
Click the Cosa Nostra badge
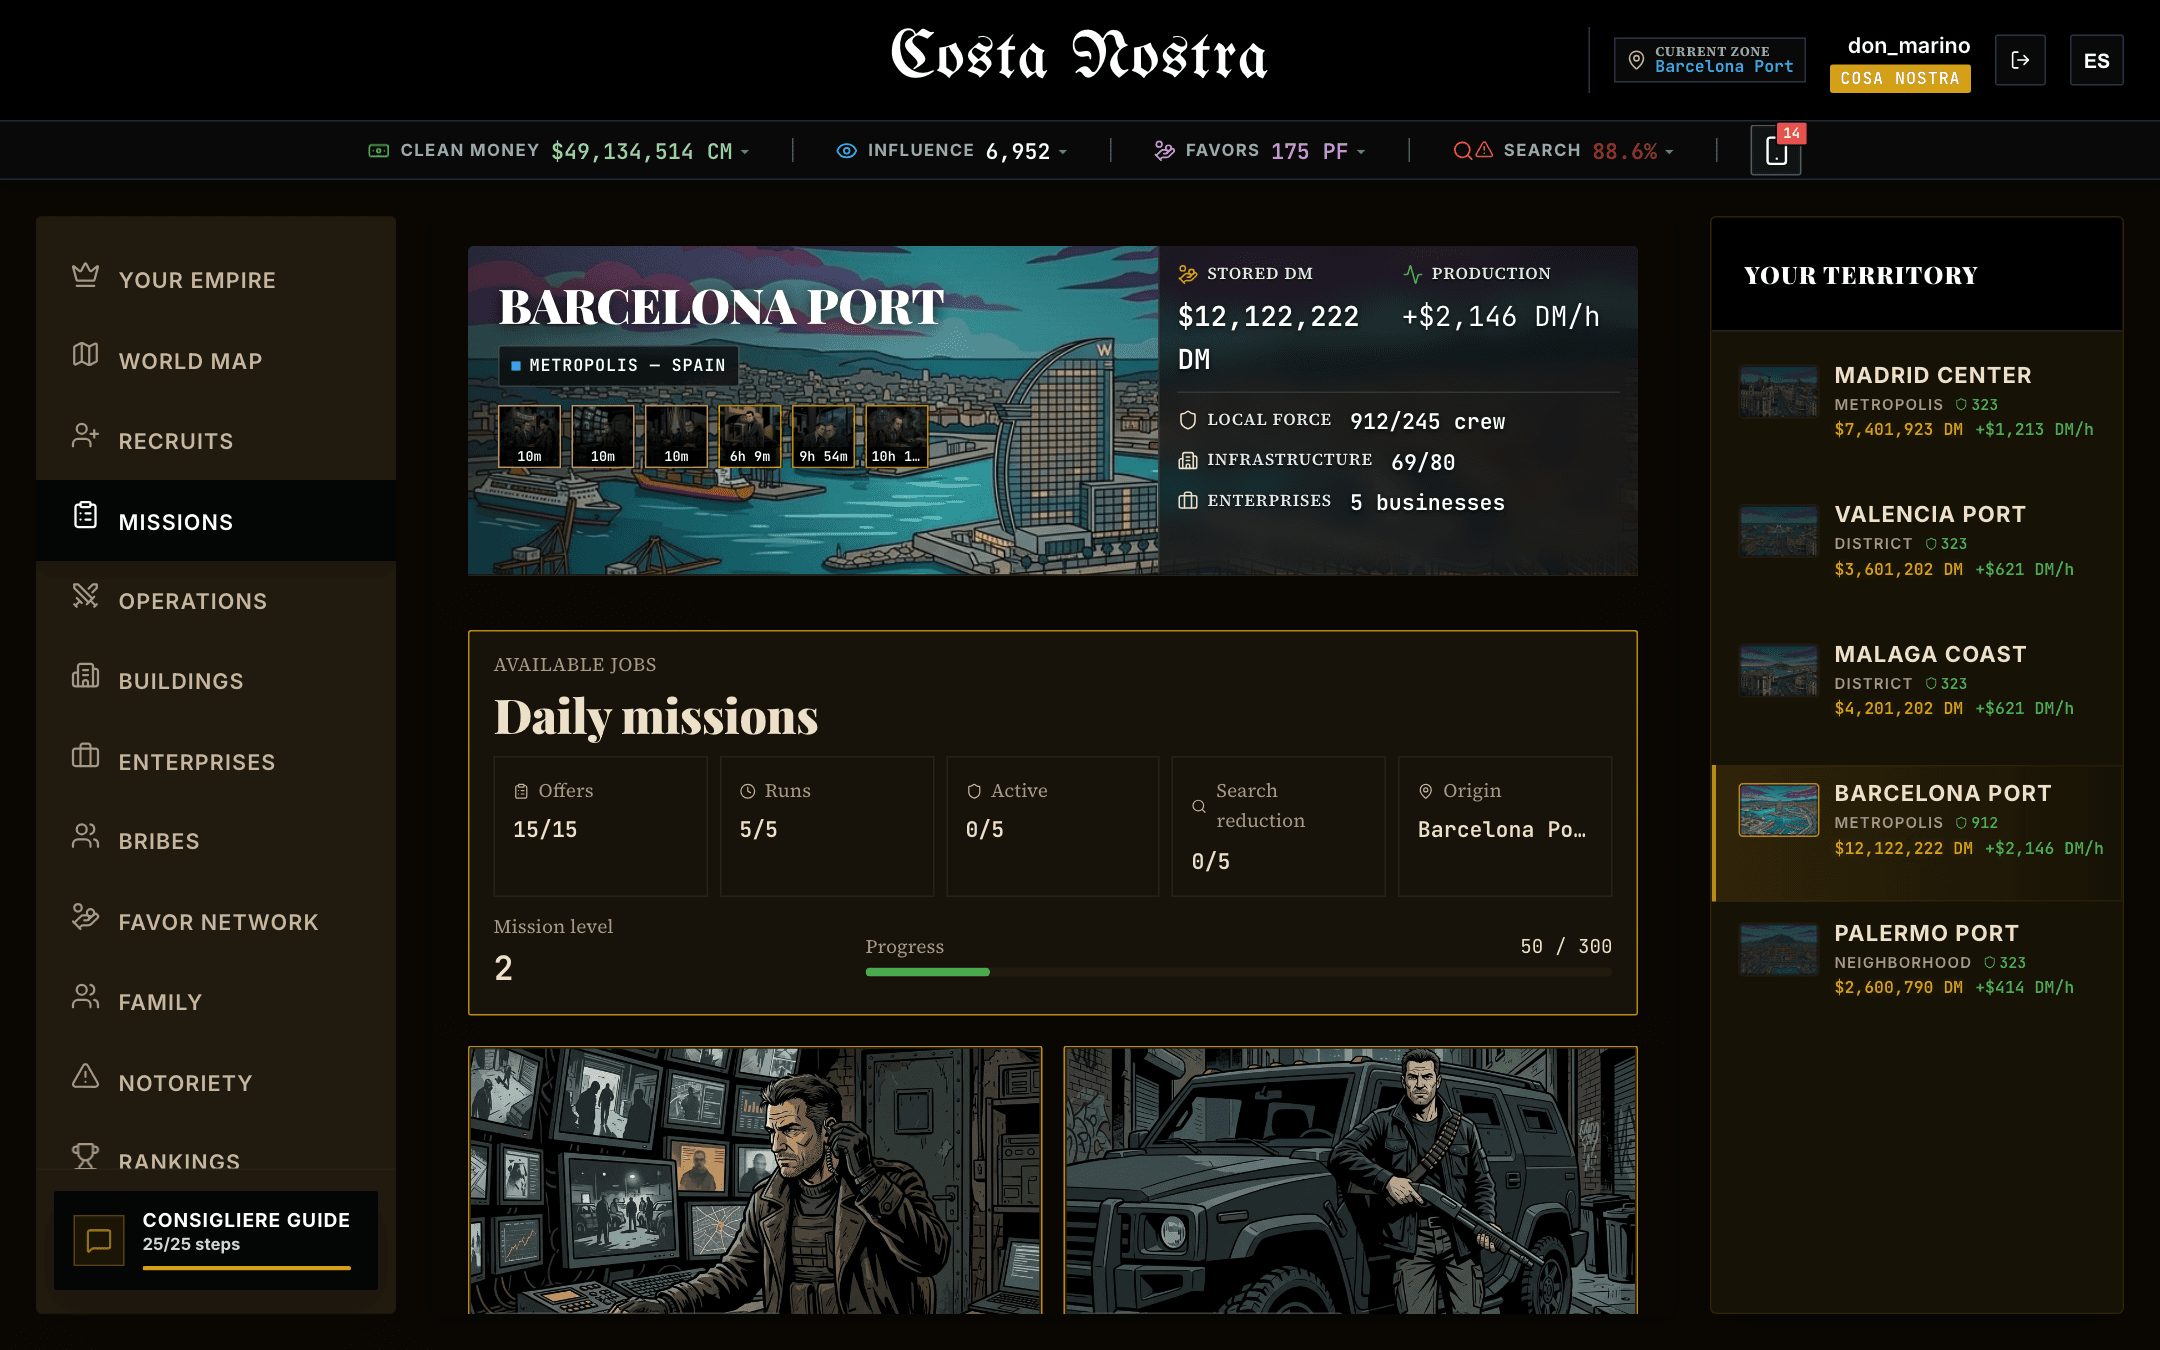[x=1900, y=78]
